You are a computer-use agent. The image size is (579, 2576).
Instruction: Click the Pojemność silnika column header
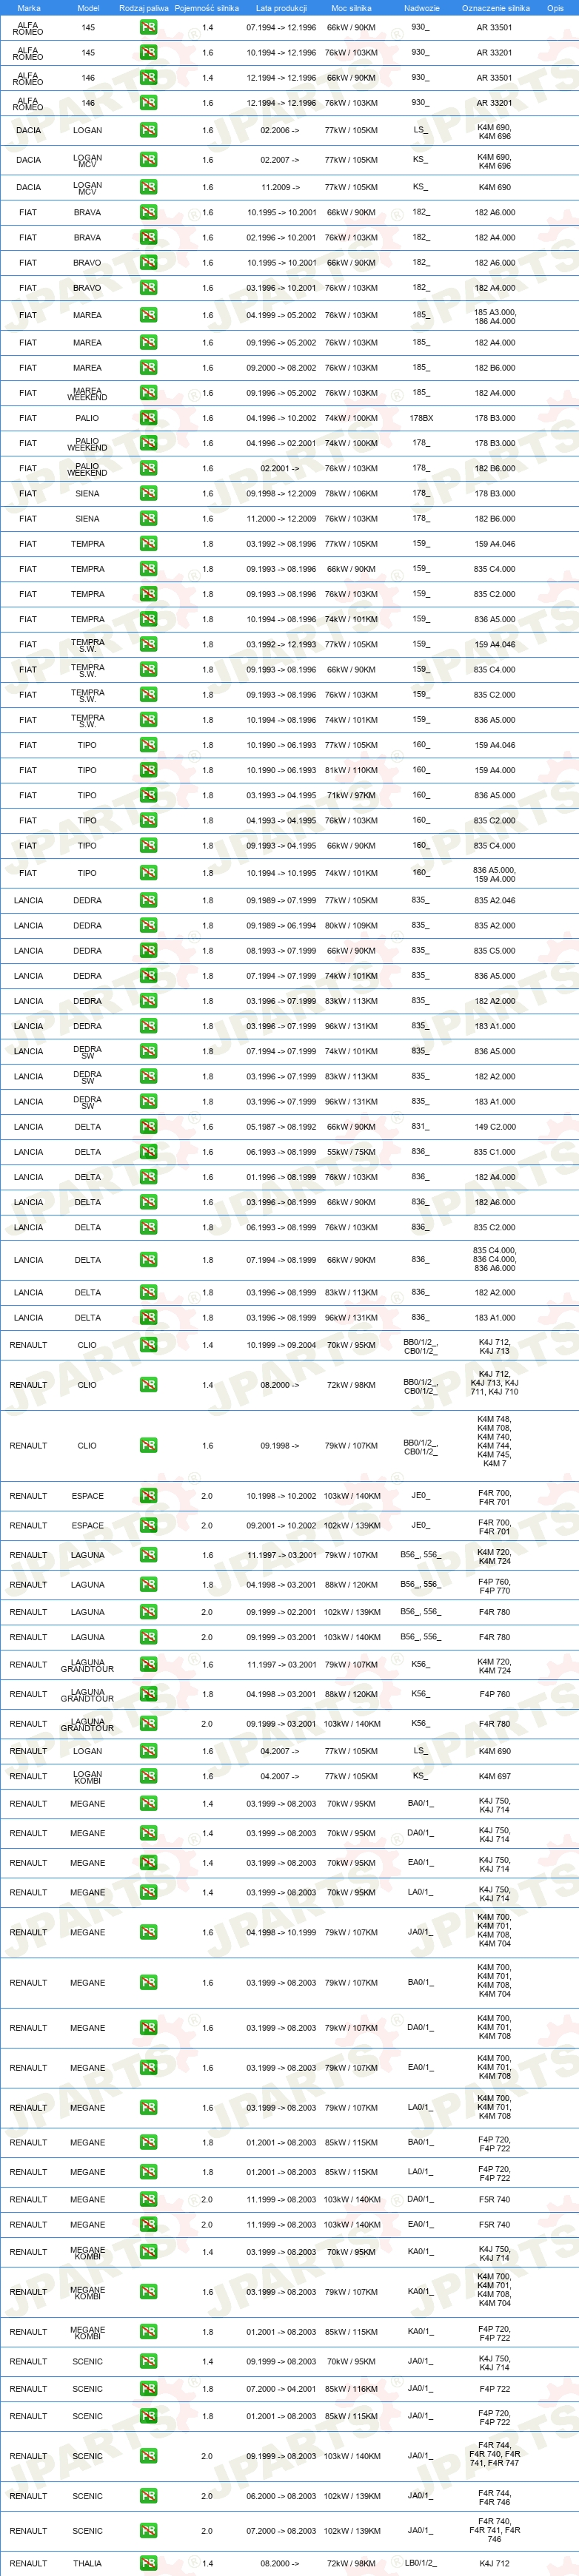tap(207, 8)
